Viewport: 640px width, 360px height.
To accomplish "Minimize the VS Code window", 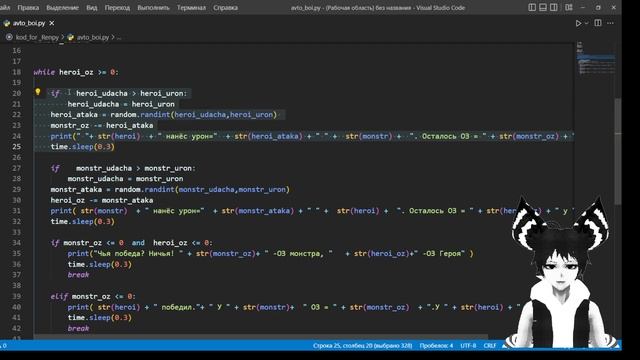I will click(583, 7).
